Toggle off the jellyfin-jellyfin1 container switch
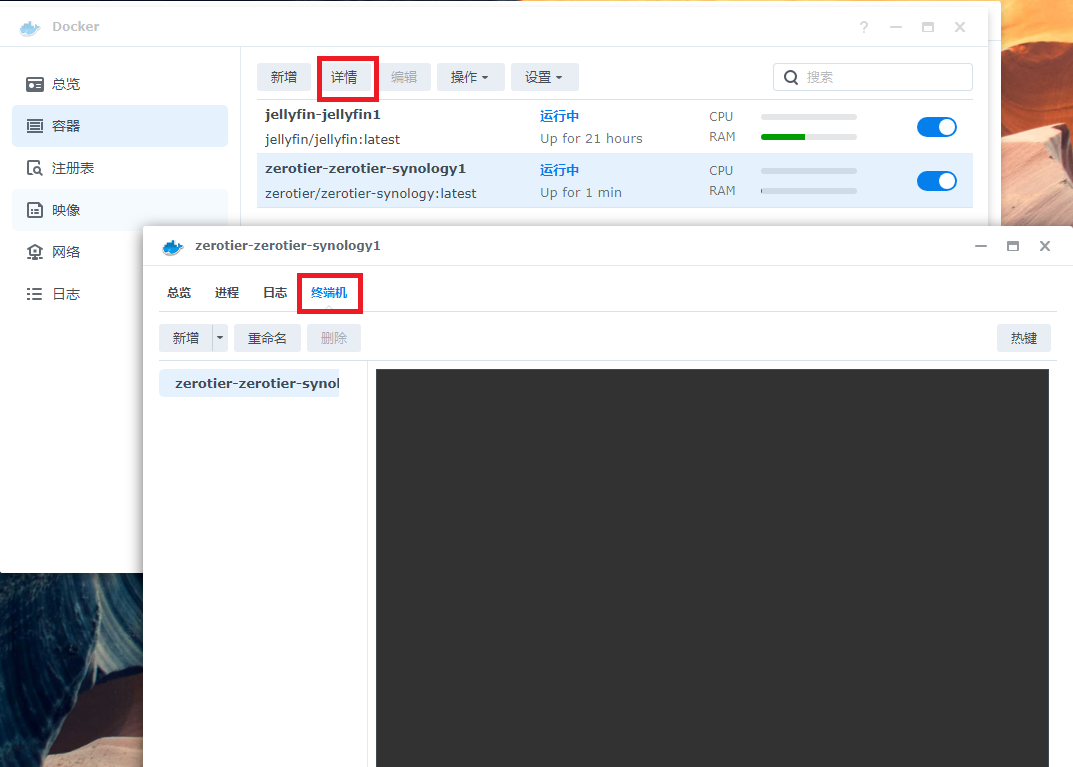 click(936, 127)
